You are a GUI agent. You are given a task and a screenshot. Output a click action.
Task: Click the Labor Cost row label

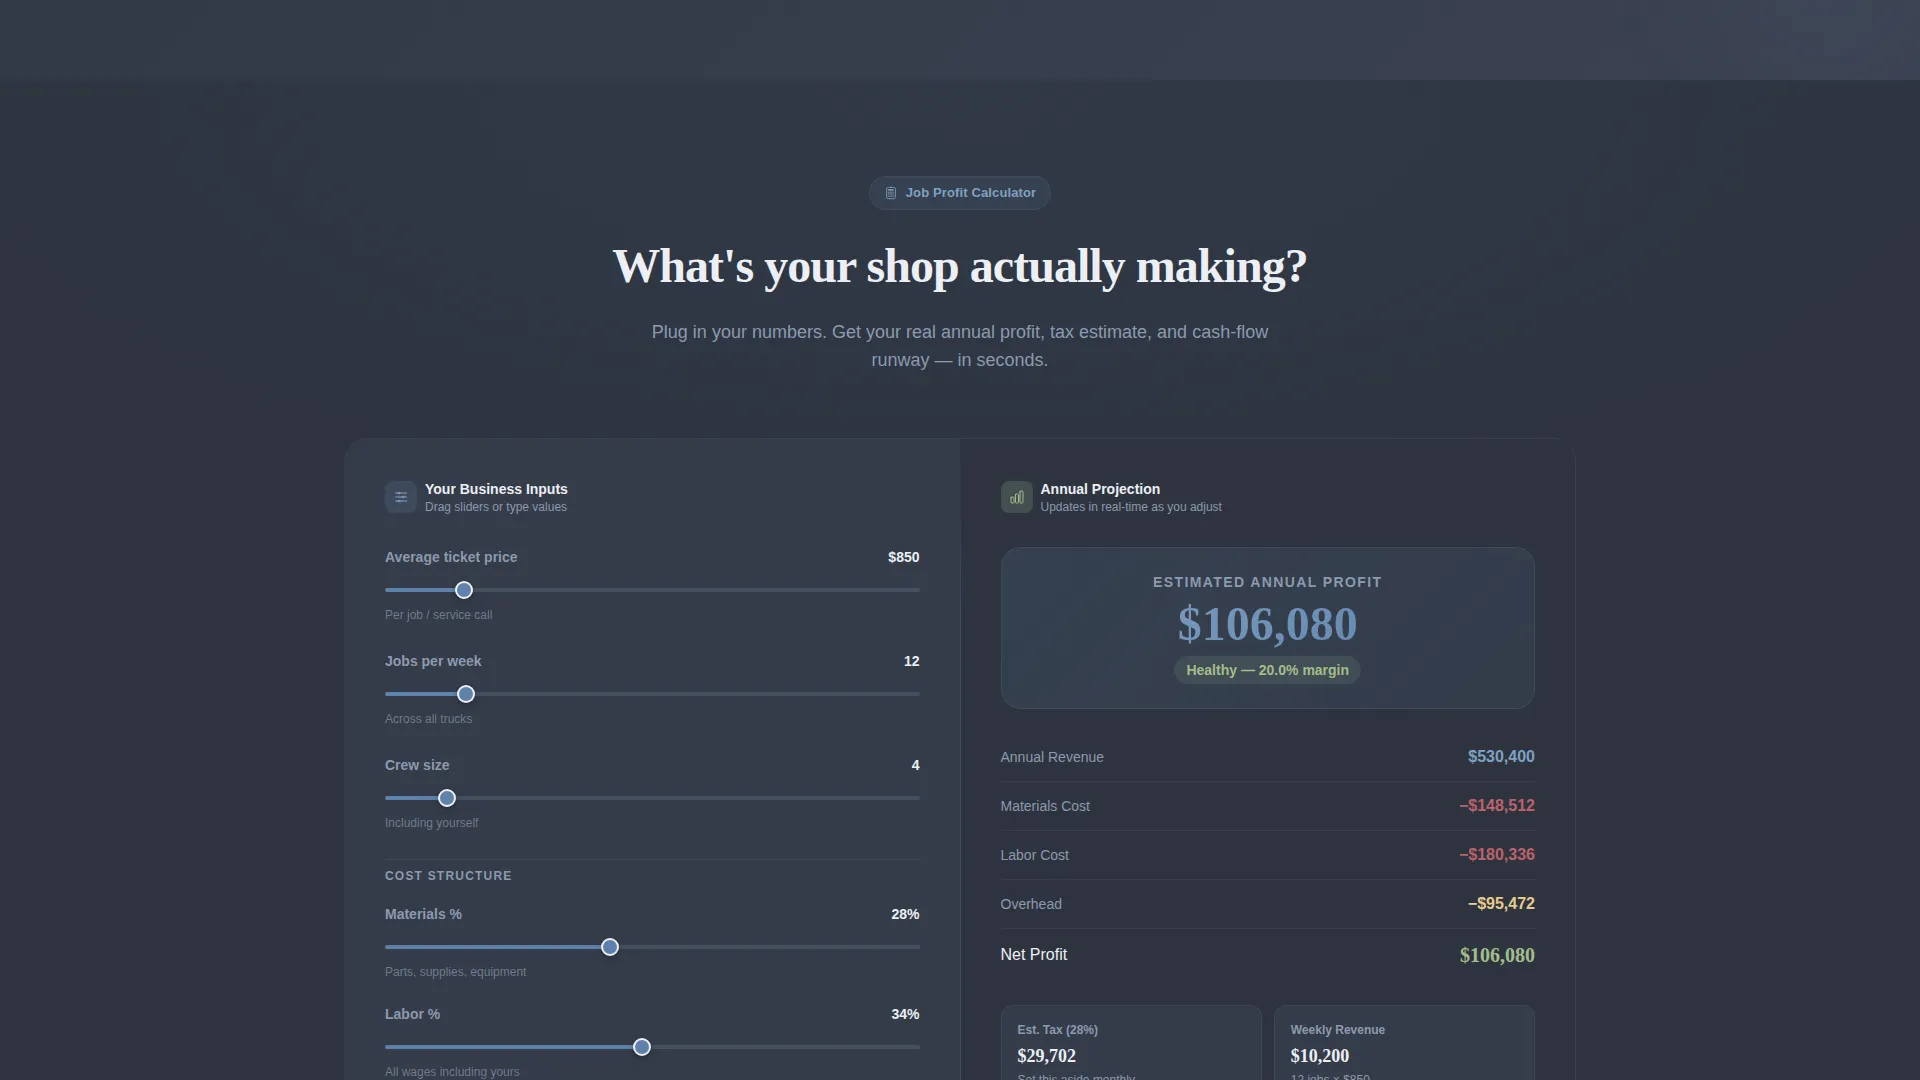[x=1034, y=855]
